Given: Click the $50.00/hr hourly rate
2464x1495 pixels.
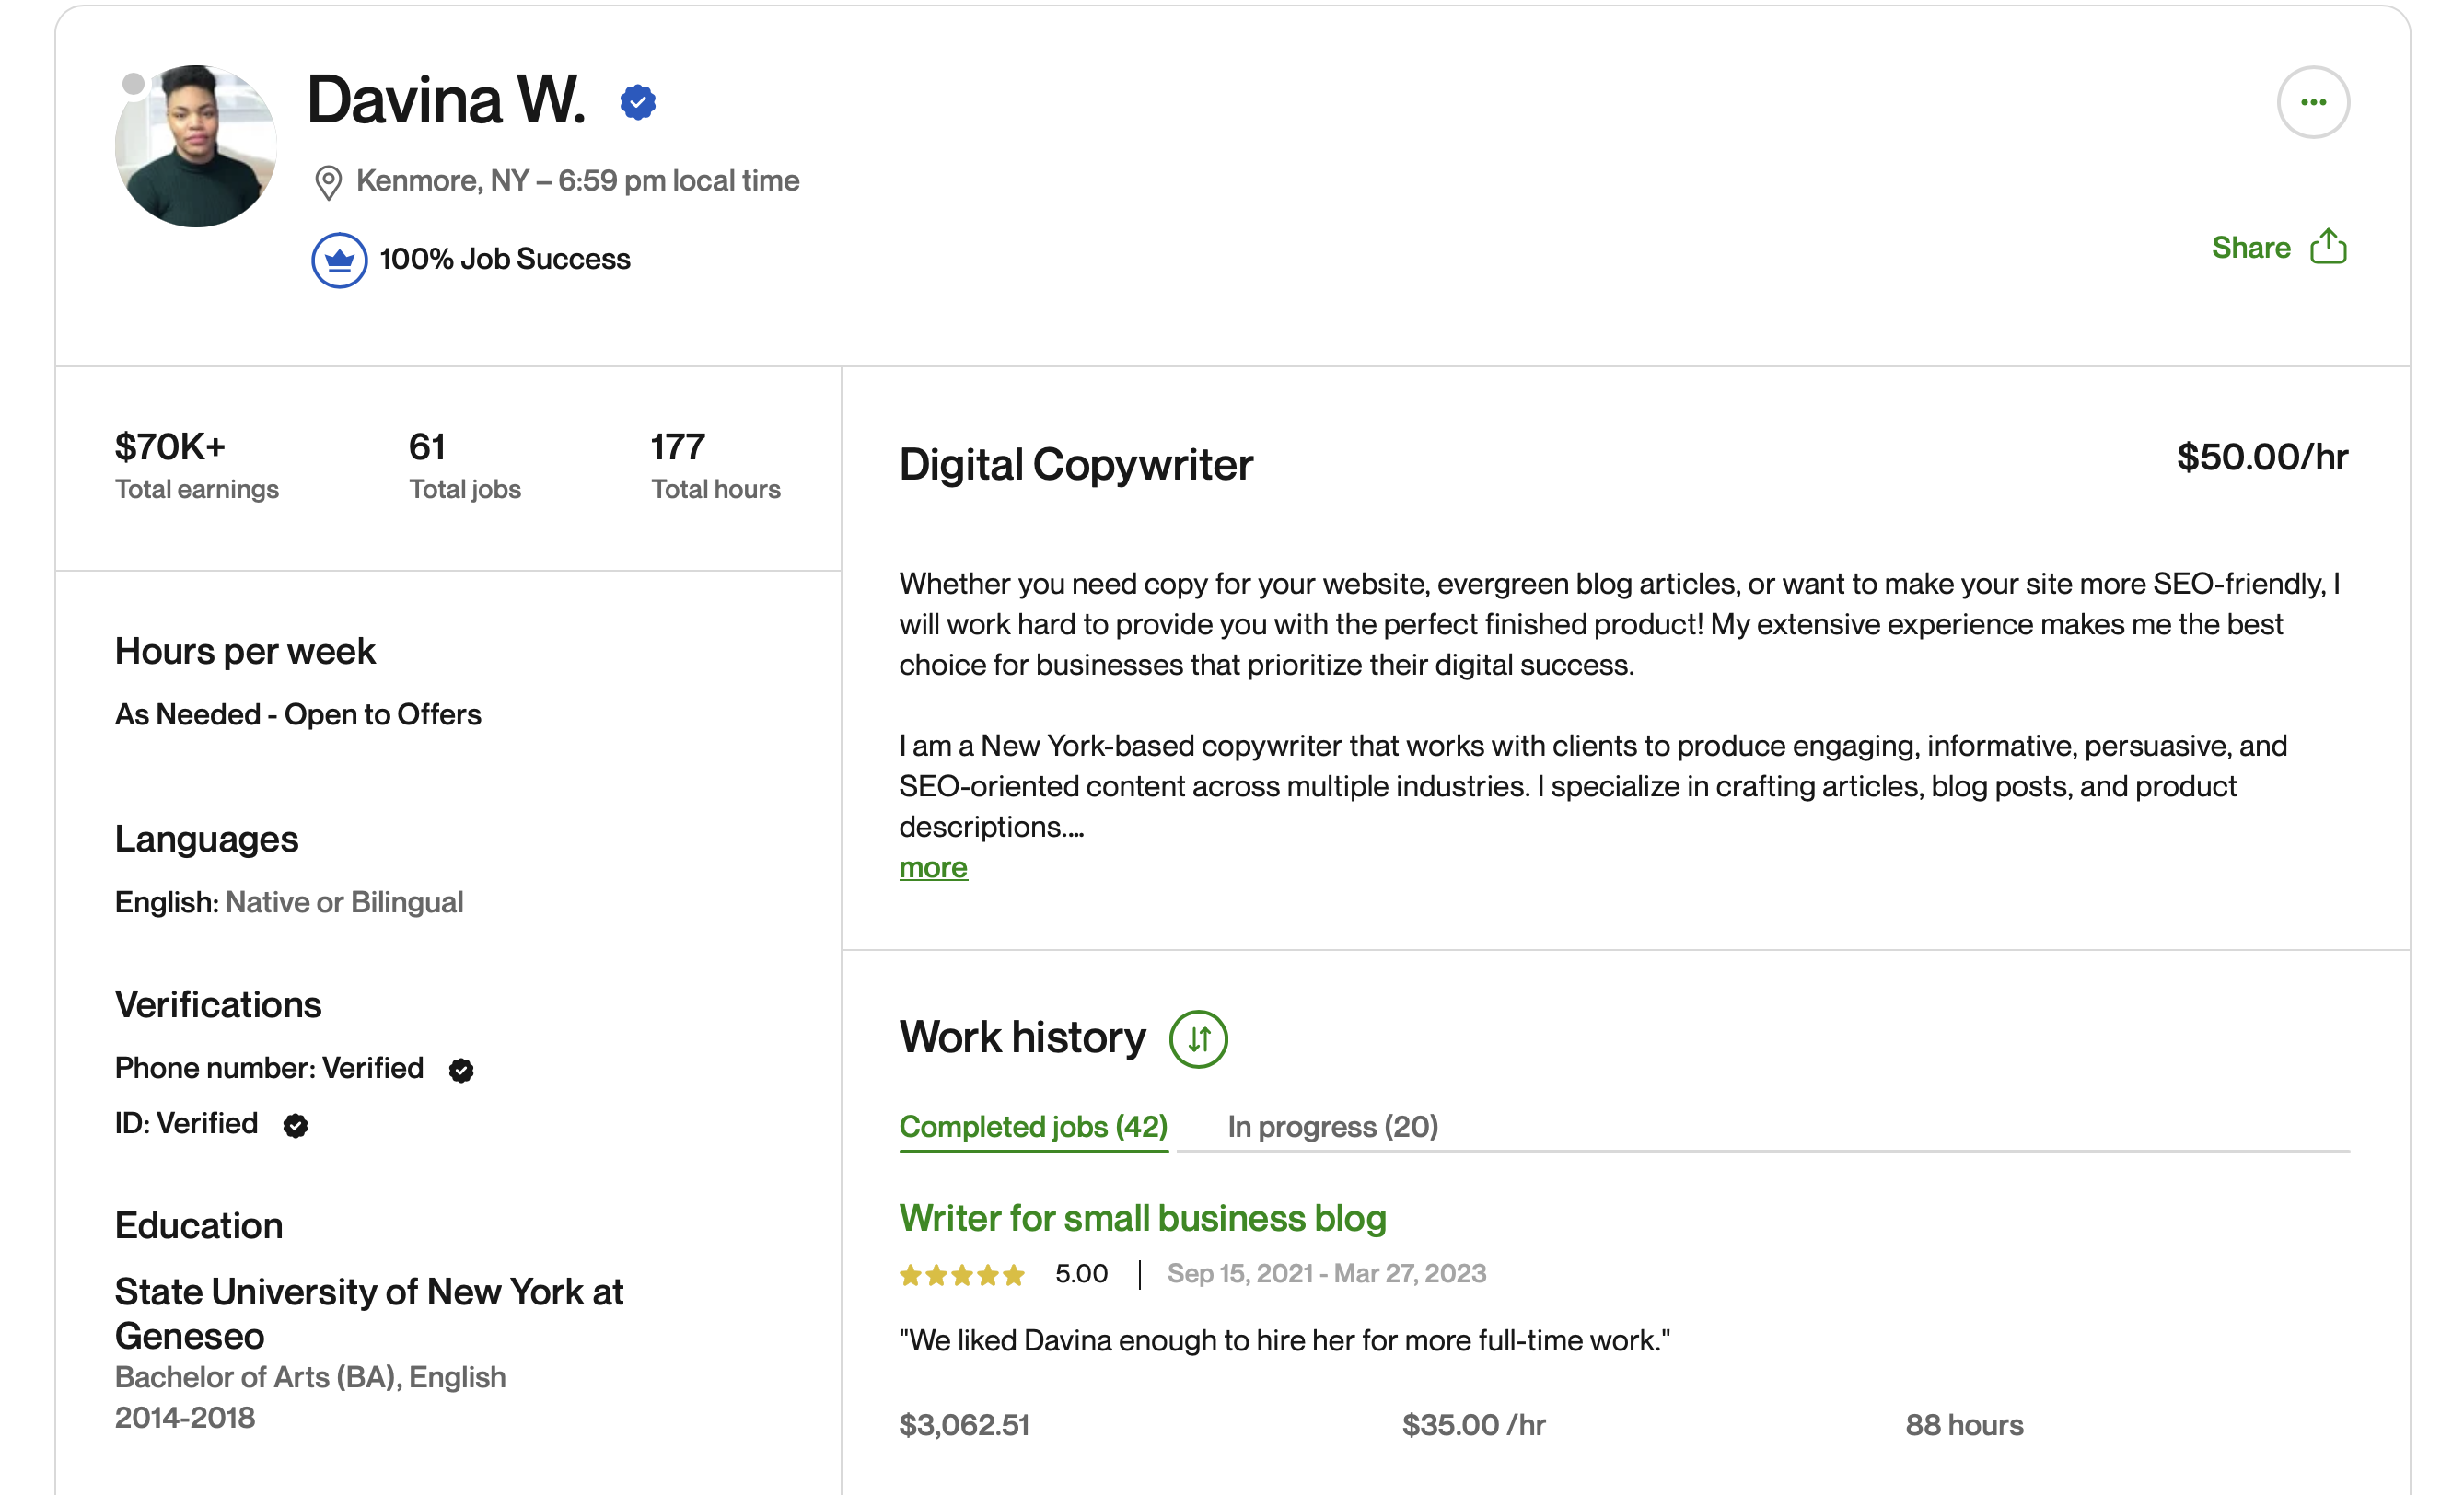Looking at the screenshot, I should click(2262, 457).
